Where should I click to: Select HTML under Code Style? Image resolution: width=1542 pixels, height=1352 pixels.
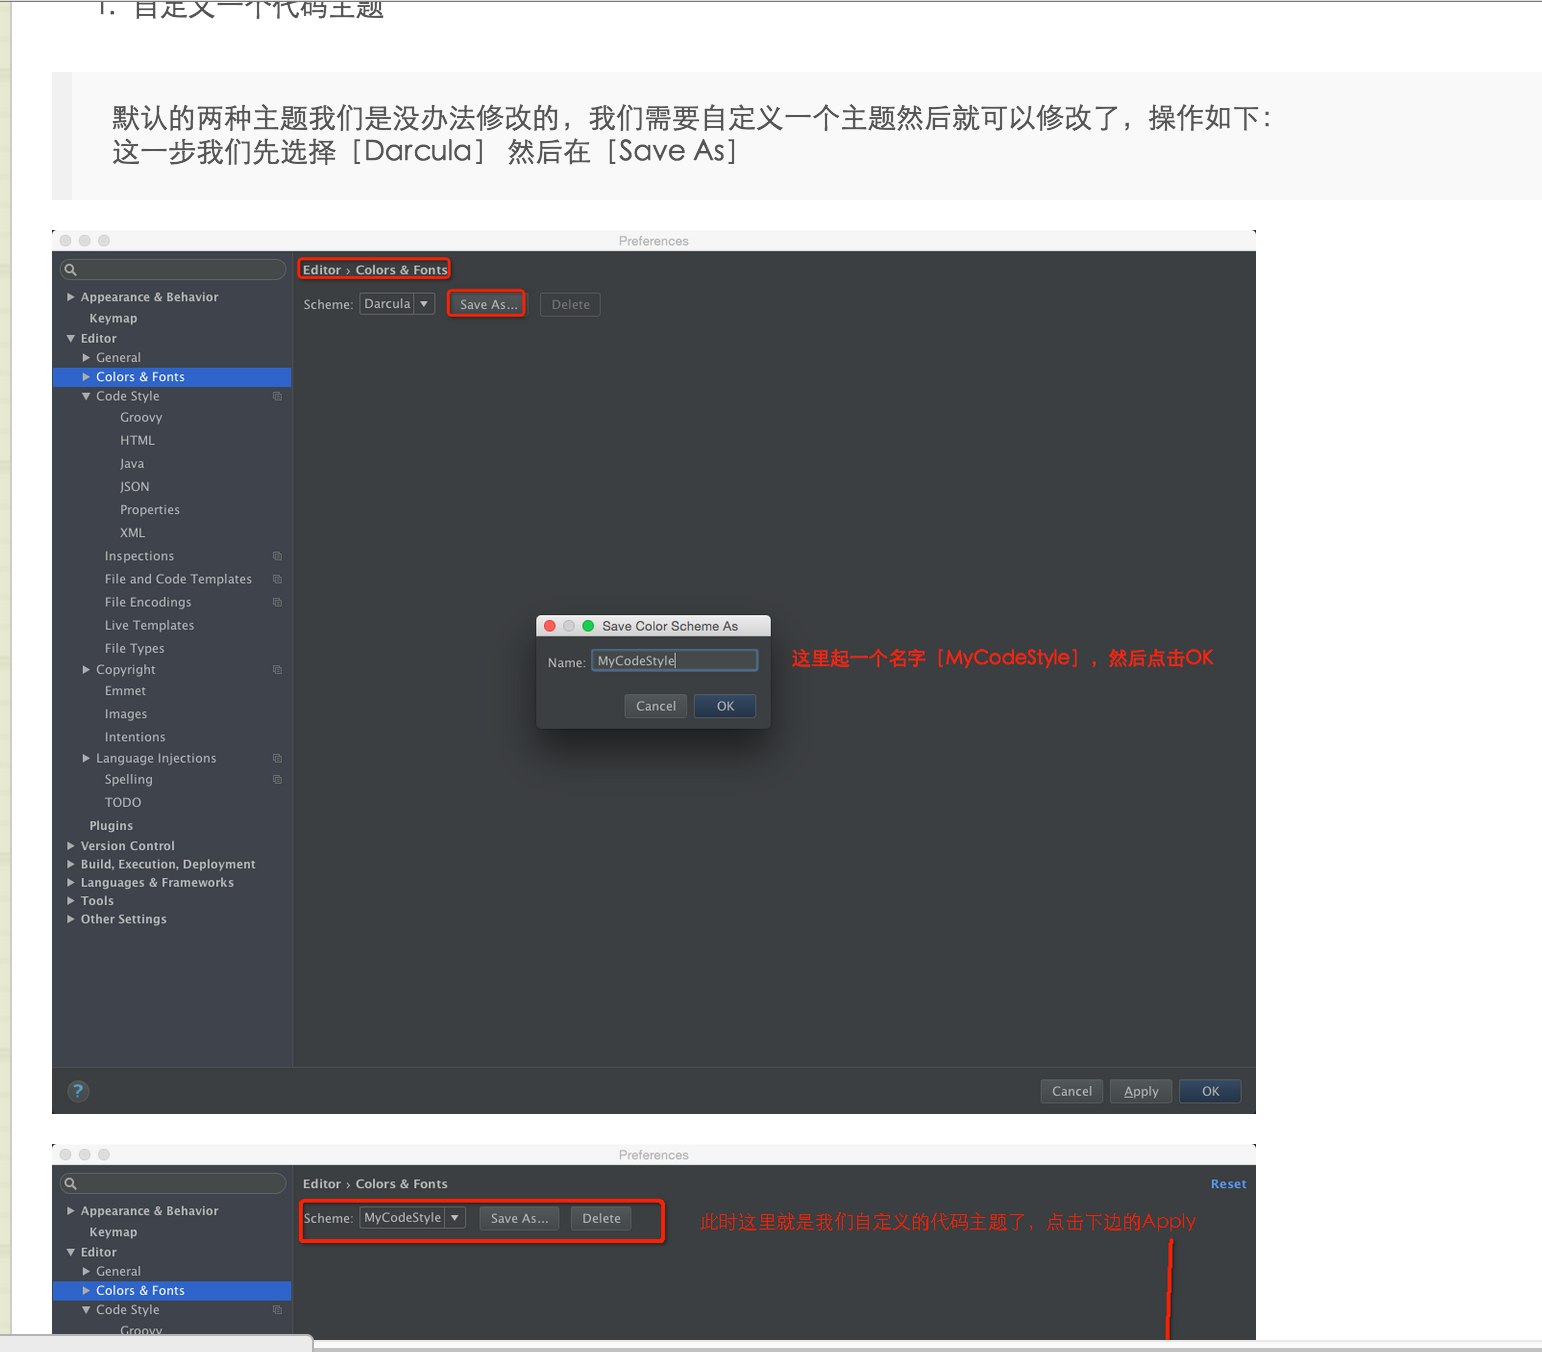point(137,441)
